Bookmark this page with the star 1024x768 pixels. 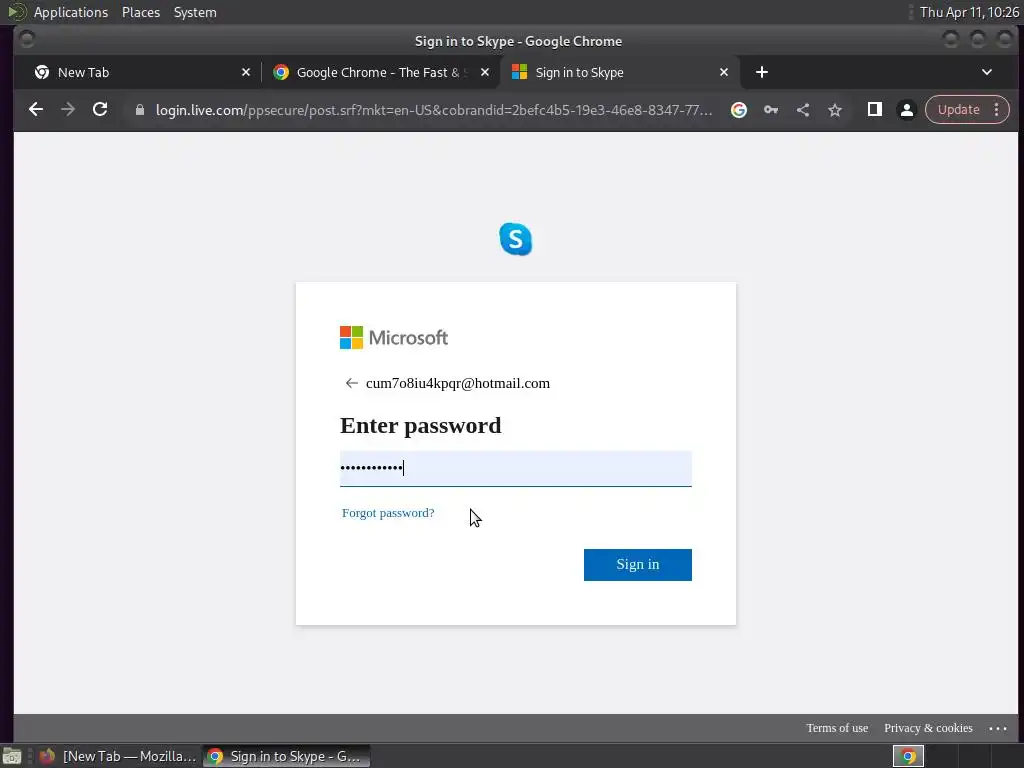click(835, 110)
